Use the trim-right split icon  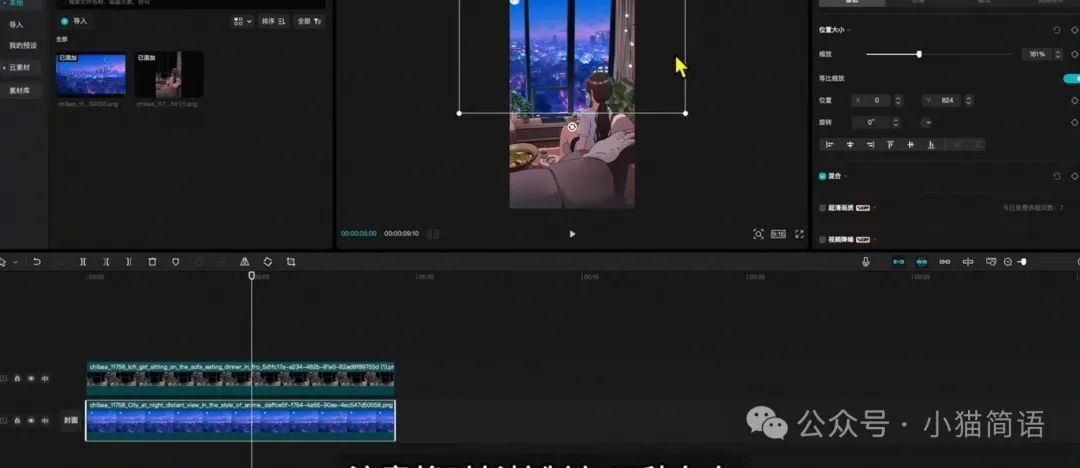pyautogui.click(x=129, y=262)
